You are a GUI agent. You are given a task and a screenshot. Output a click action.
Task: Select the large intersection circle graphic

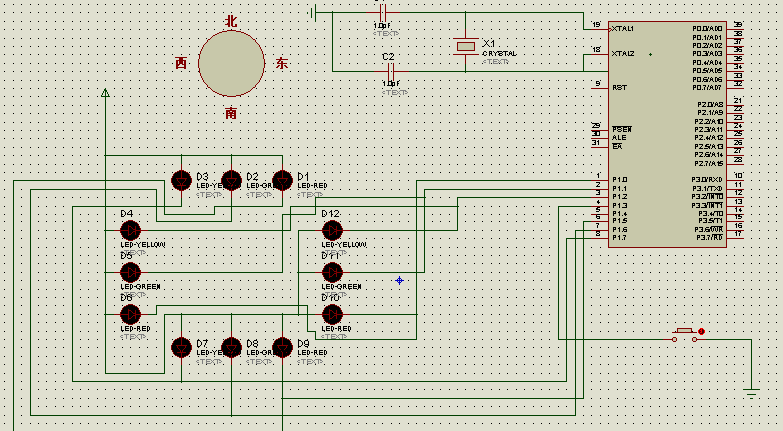pos(231,63)
